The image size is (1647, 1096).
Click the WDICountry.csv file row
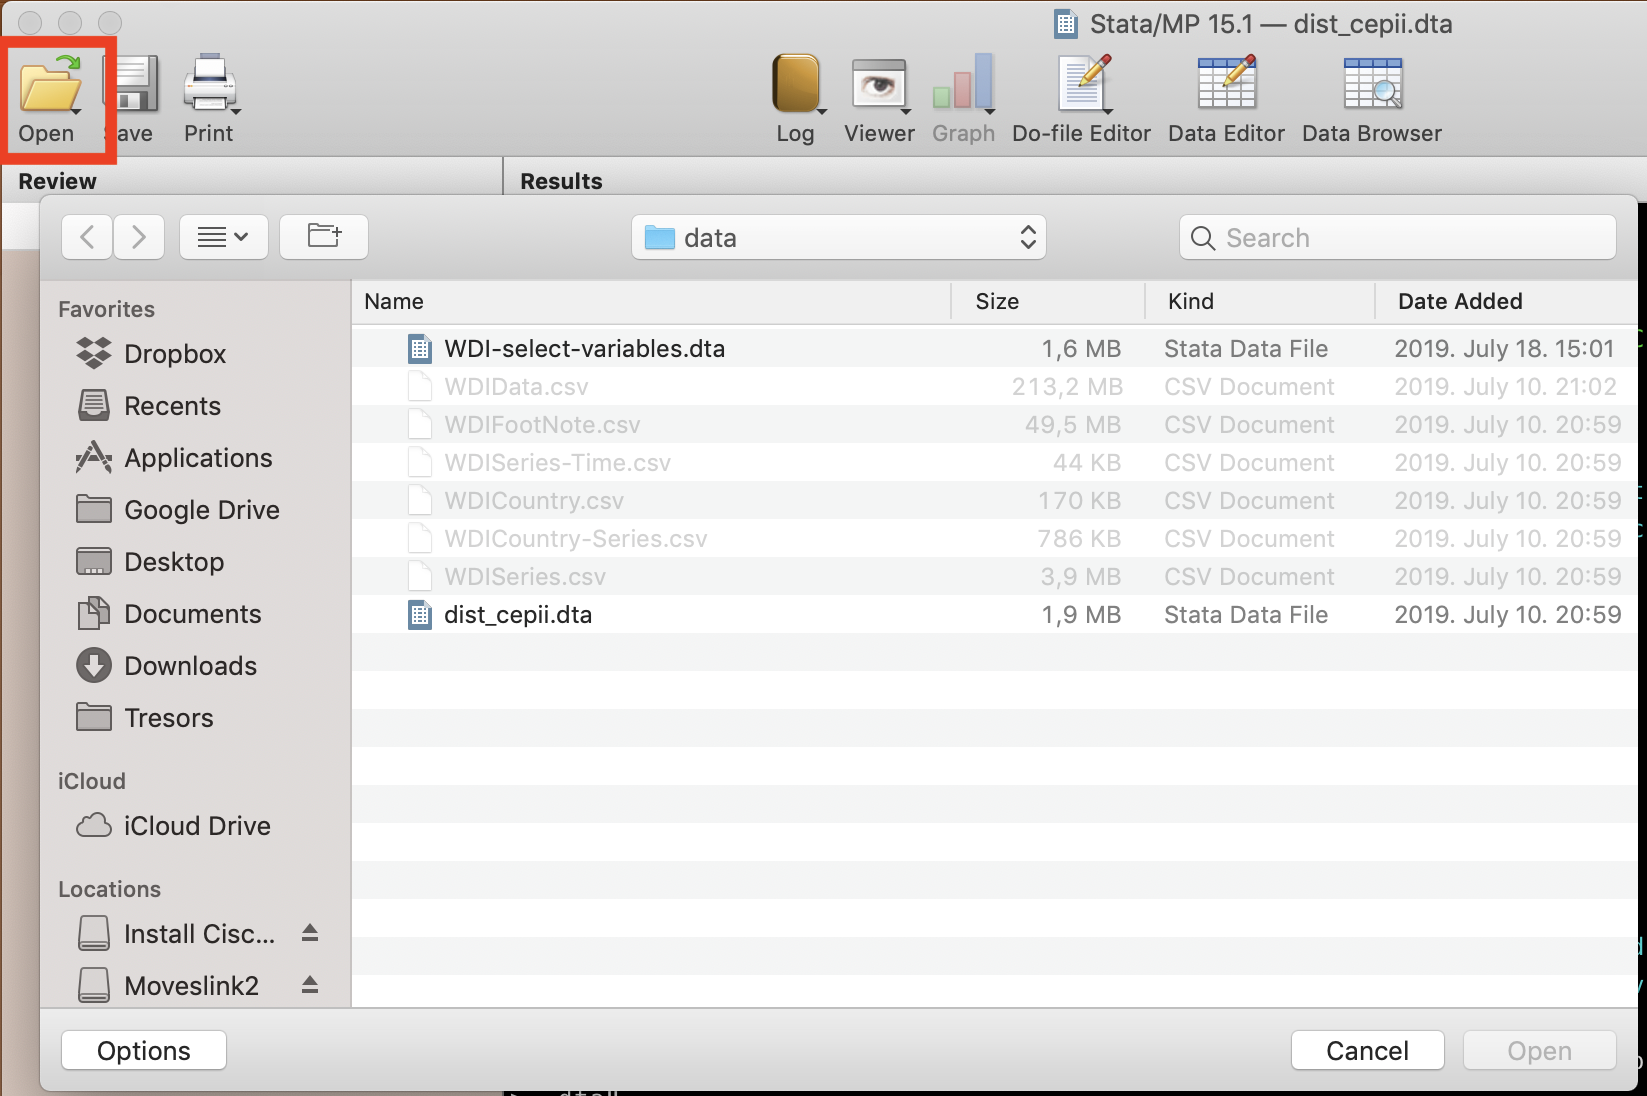click(x=994, y=501)
